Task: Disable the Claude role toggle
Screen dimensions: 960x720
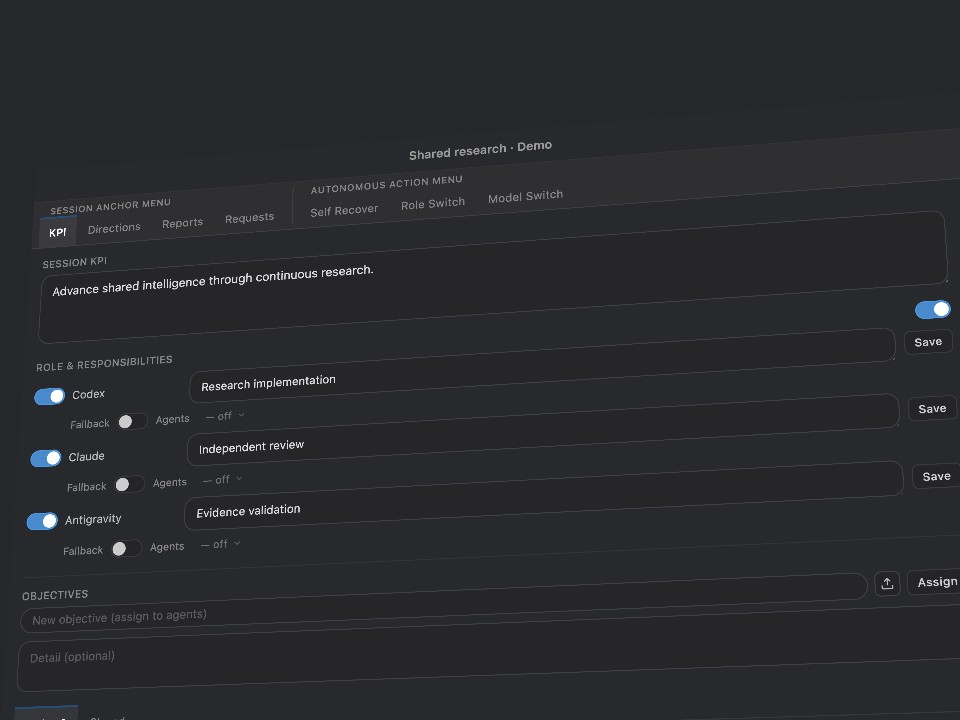Action: pos(46,458)
